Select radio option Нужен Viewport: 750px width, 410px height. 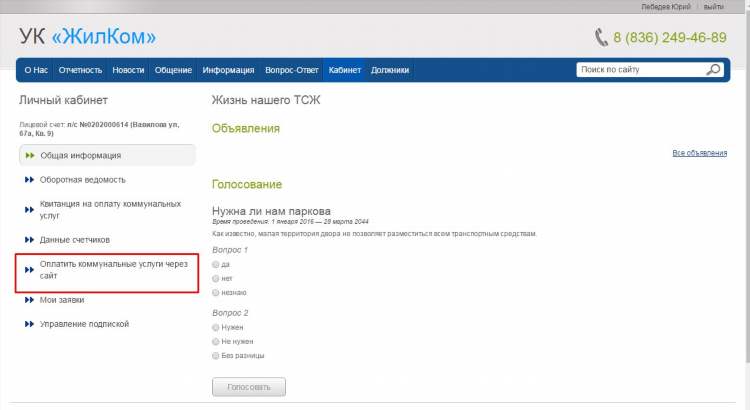click(216, 327)
